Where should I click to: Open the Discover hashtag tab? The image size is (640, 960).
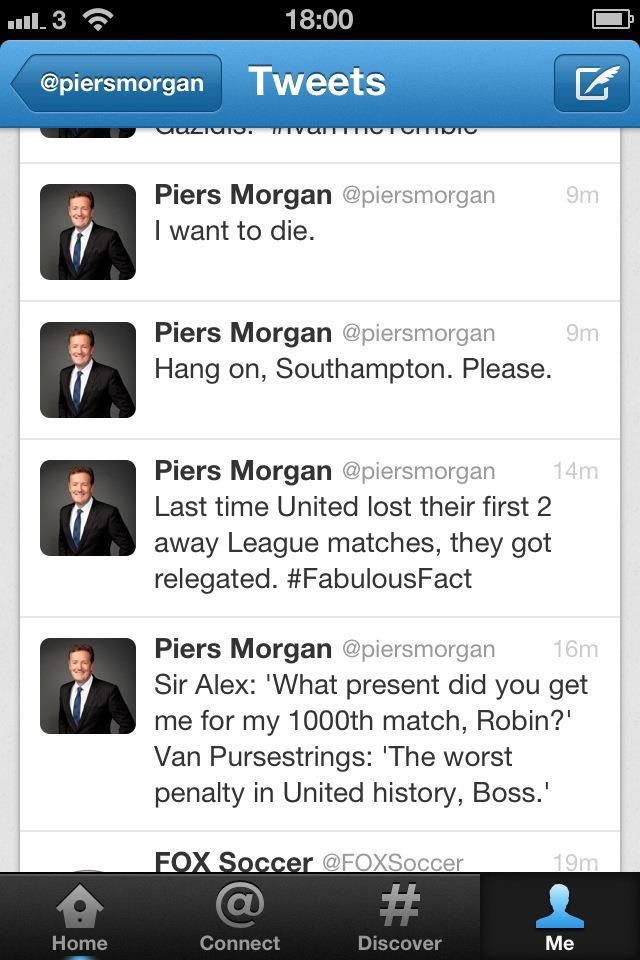coord(399,917)
